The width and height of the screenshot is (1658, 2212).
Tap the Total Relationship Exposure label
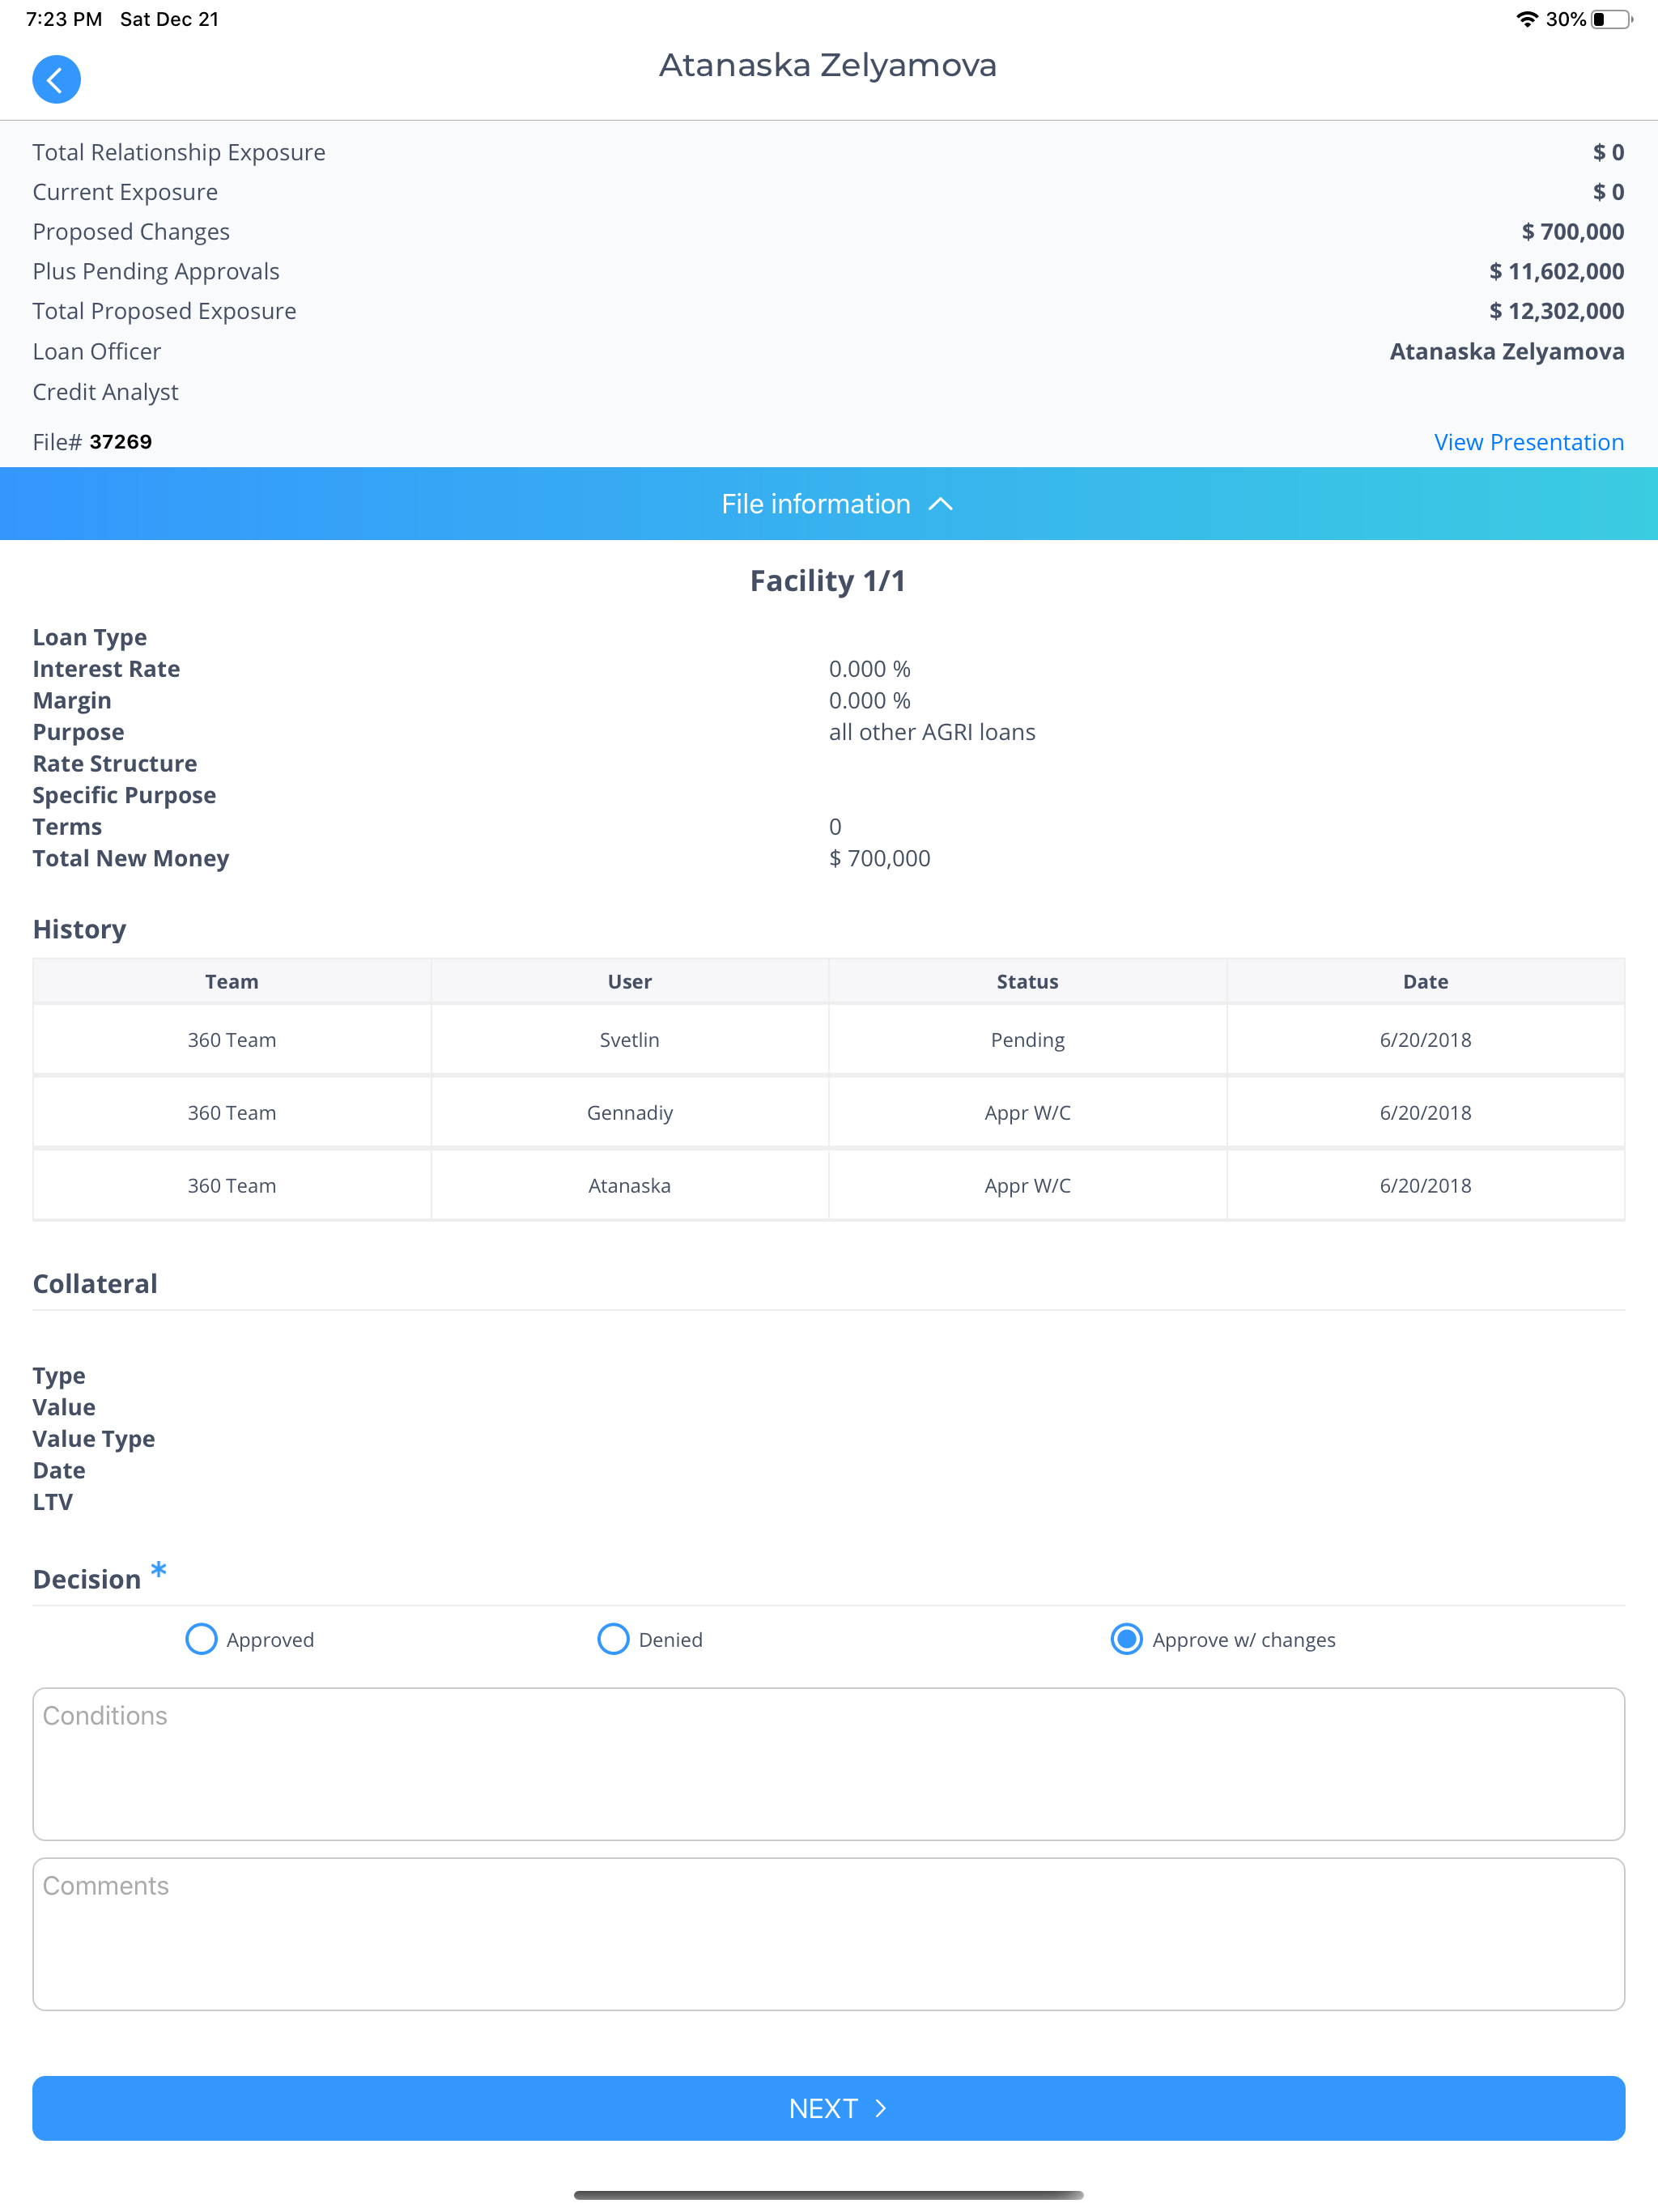pos(179,152)
